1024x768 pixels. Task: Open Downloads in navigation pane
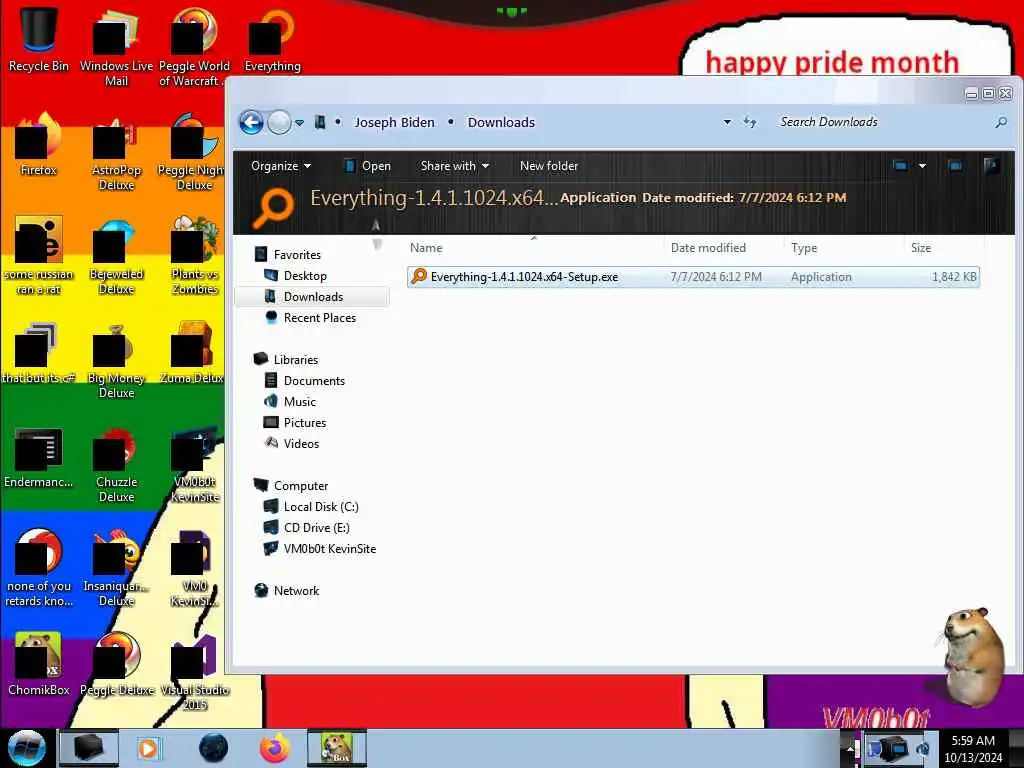[313, 296]
